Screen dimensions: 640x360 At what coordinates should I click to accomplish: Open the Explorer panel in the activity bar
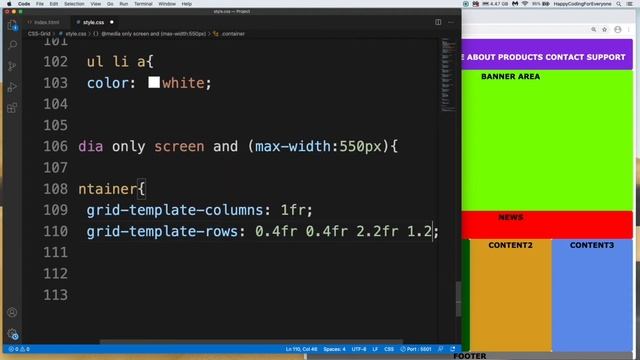pos(12,24)
